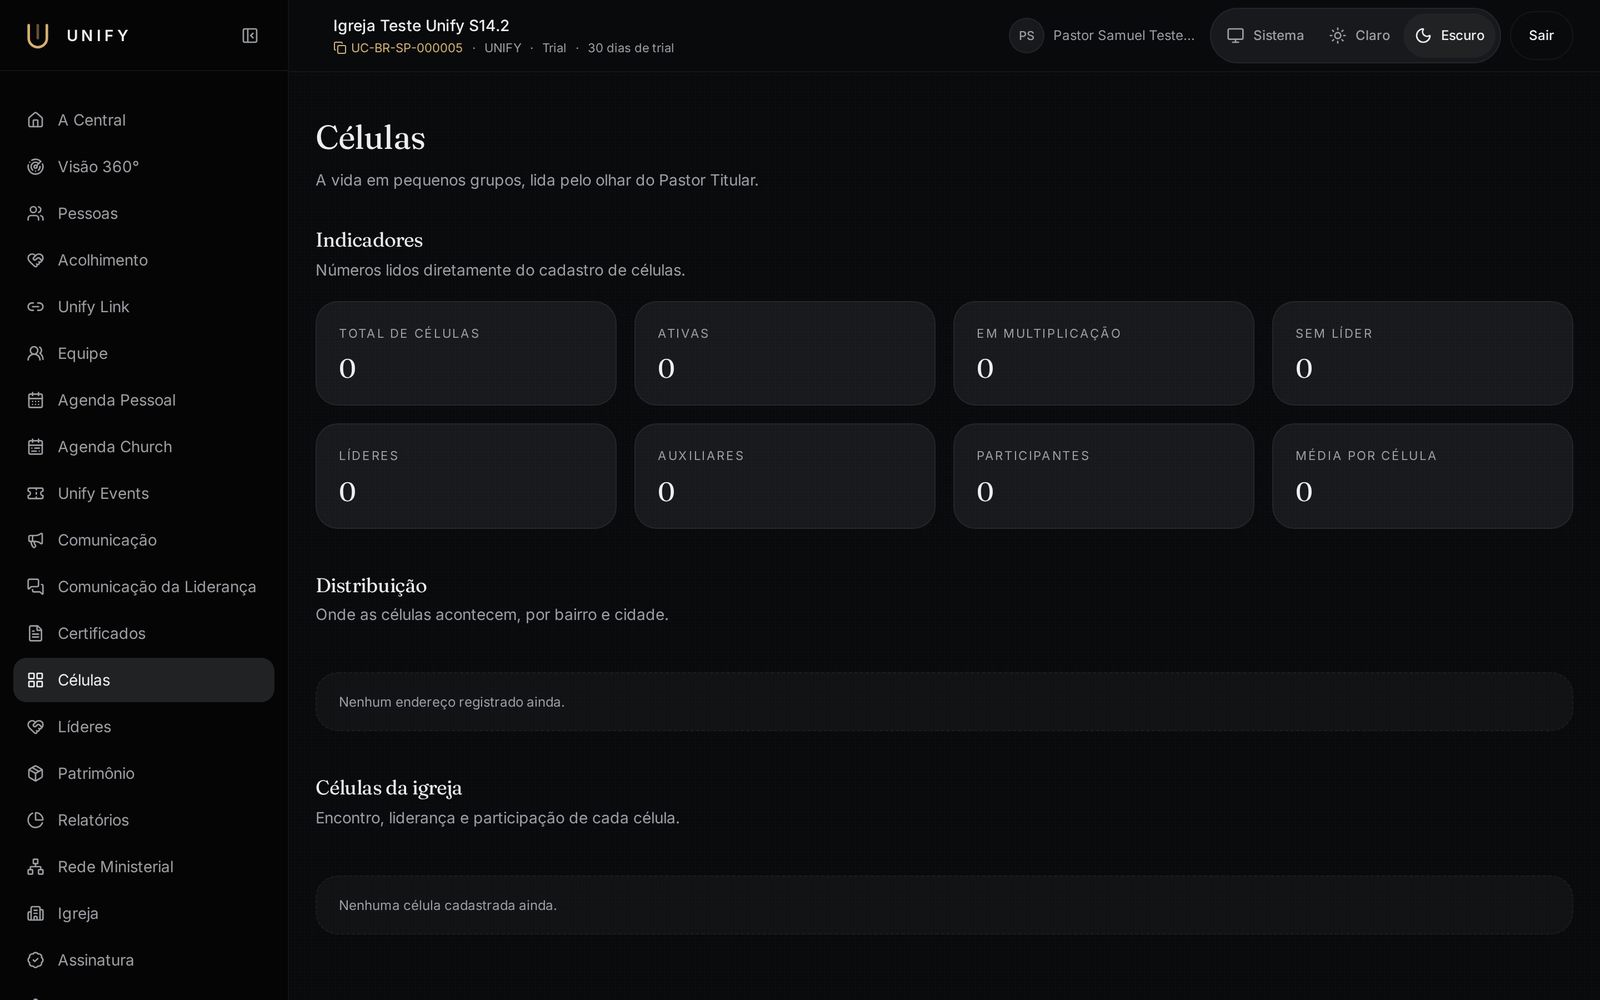The width and height of the screenshot is (1600, 1000).
Task: Click the 'Igreja Teste Unify S14.2' title
Action: pos(421,26)
